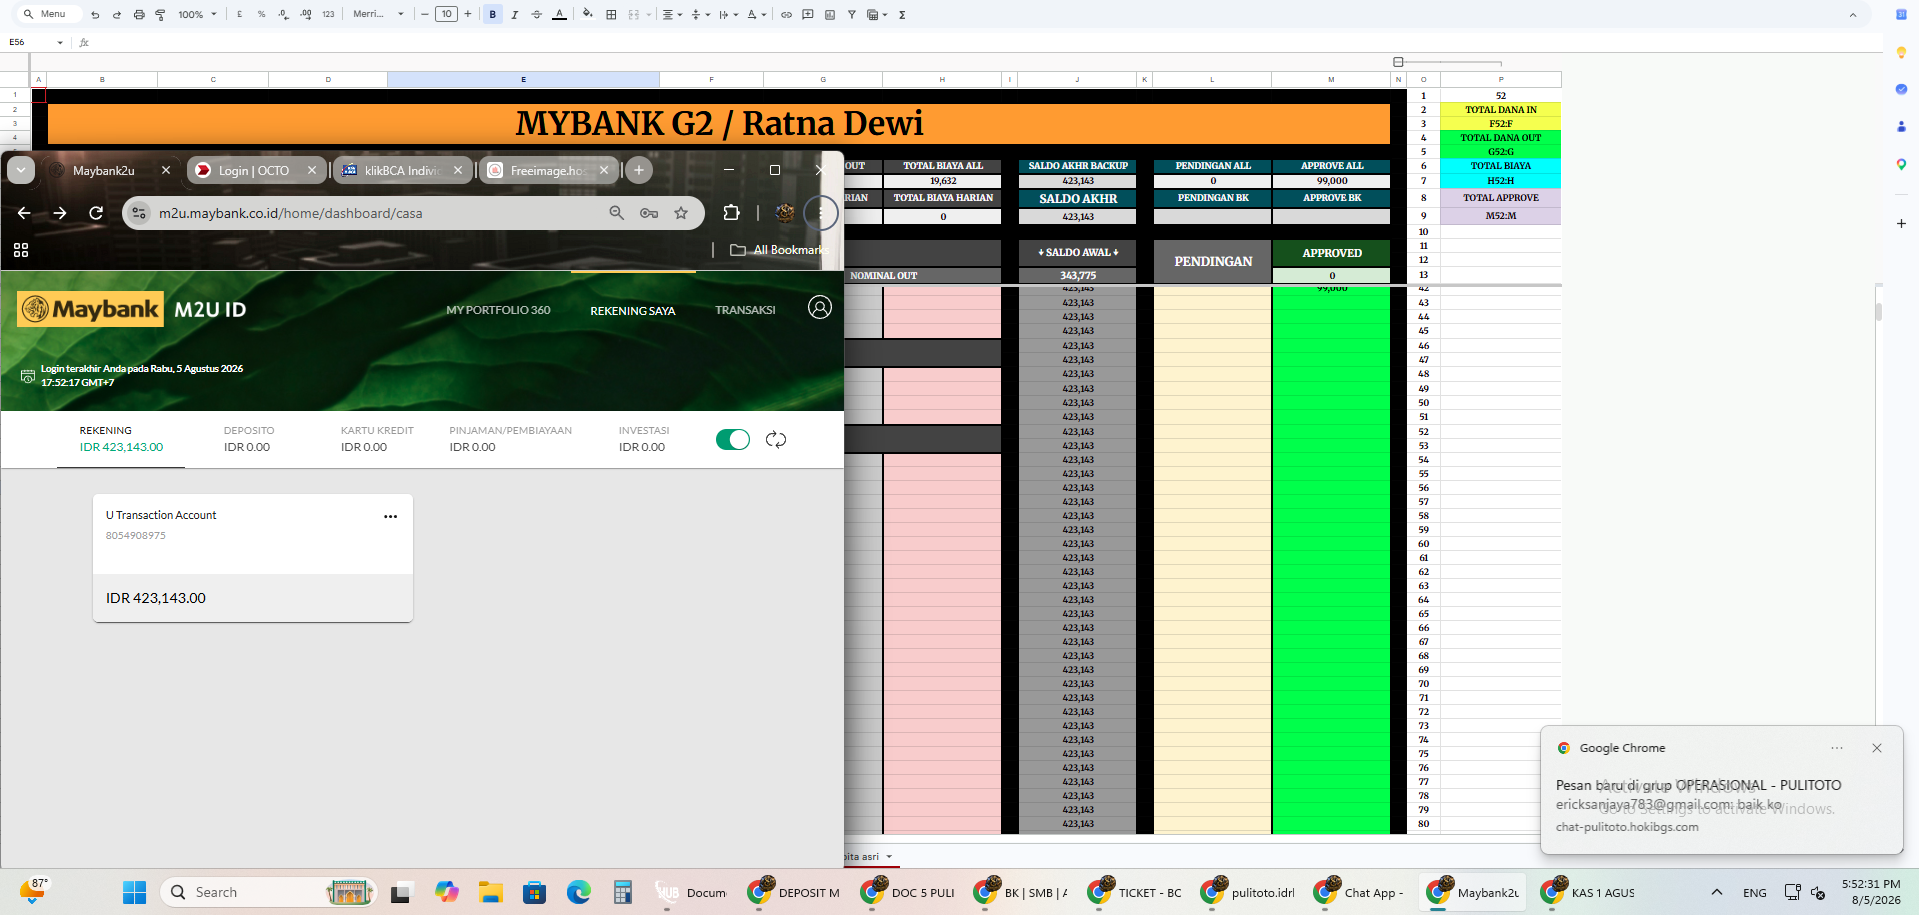Image resolution: width=1919 pixels, height=915 pixels.
Task: Insert a chart from the spreadsheet toolbar
Action: 830,15
